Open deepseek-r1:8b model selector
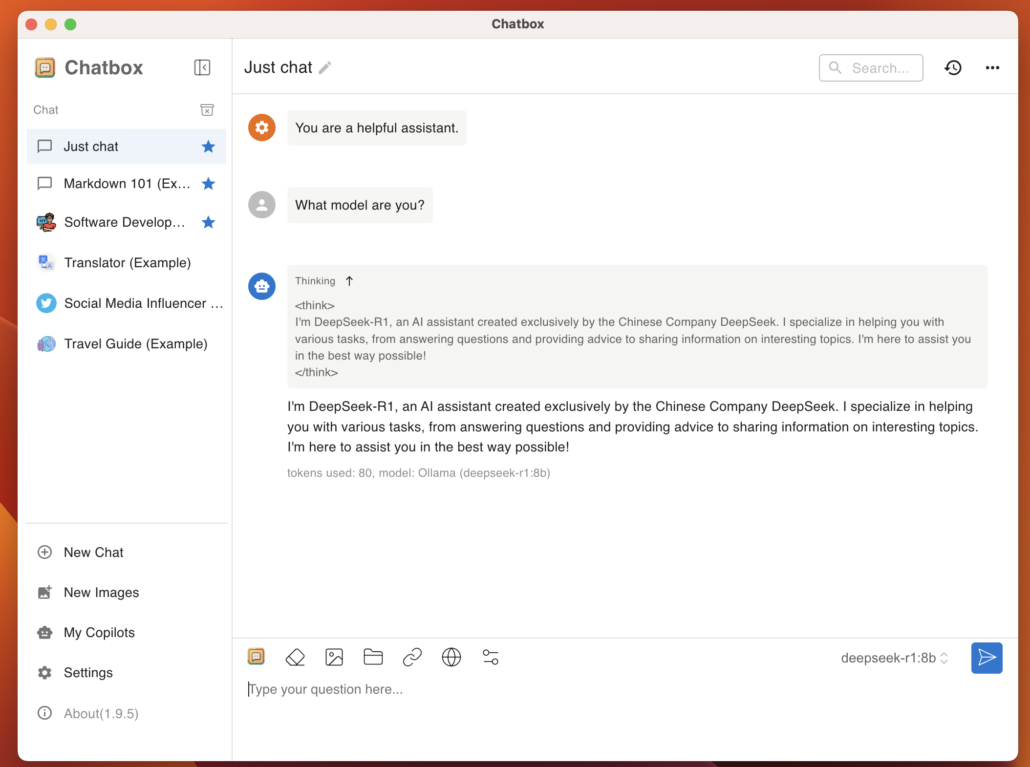 (894, 658)
